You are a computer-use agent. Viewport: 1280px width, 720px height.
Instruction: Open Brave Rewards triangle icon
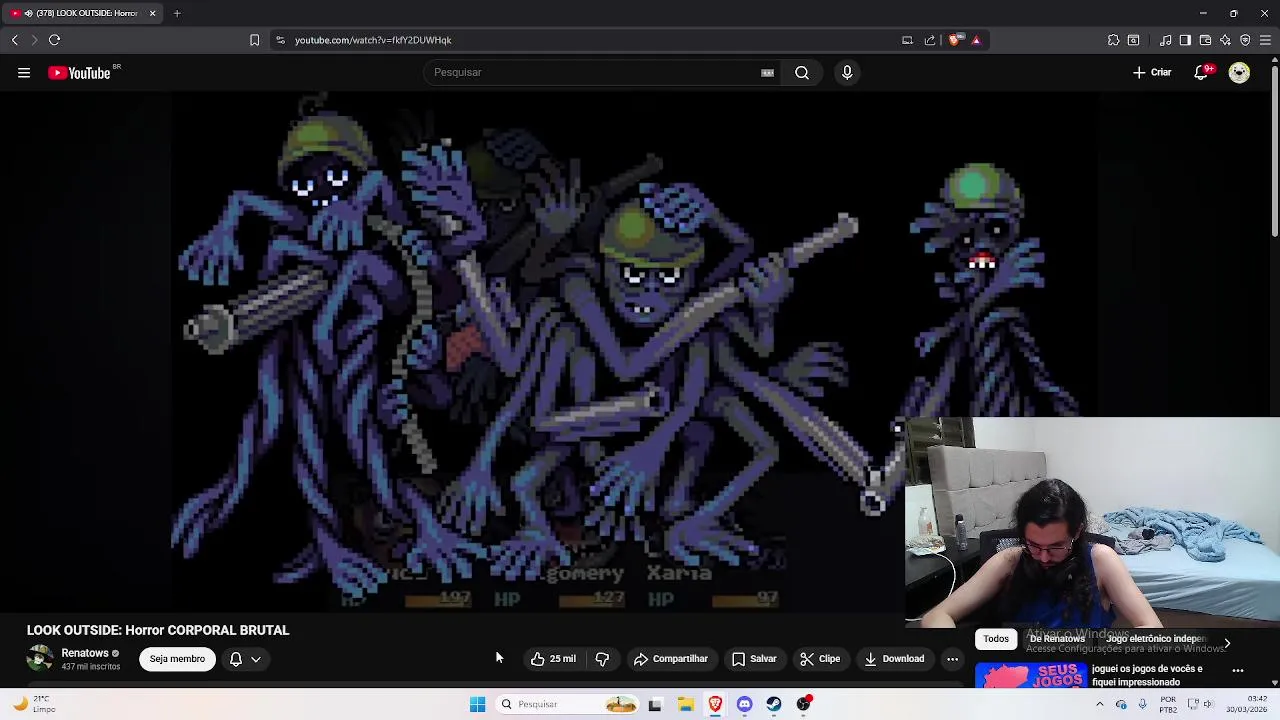coord(976,40)
